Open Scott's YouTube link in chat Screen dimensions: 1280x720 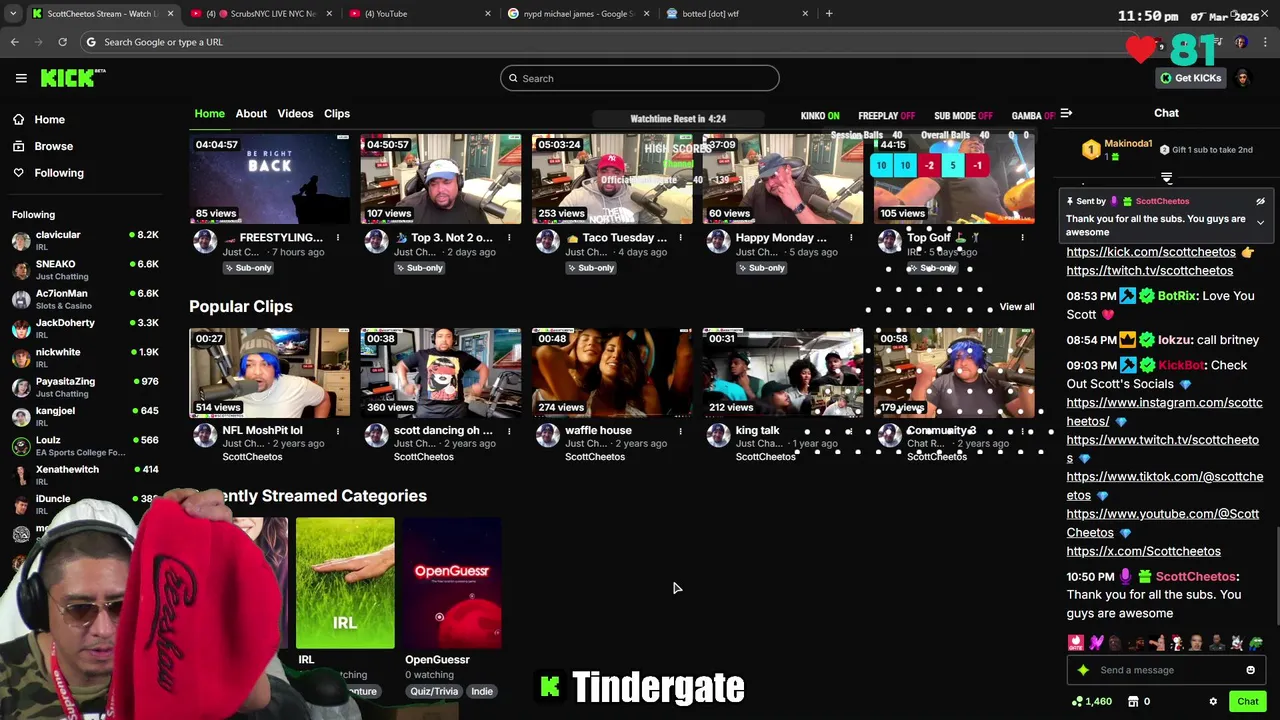coord(1162,523)
